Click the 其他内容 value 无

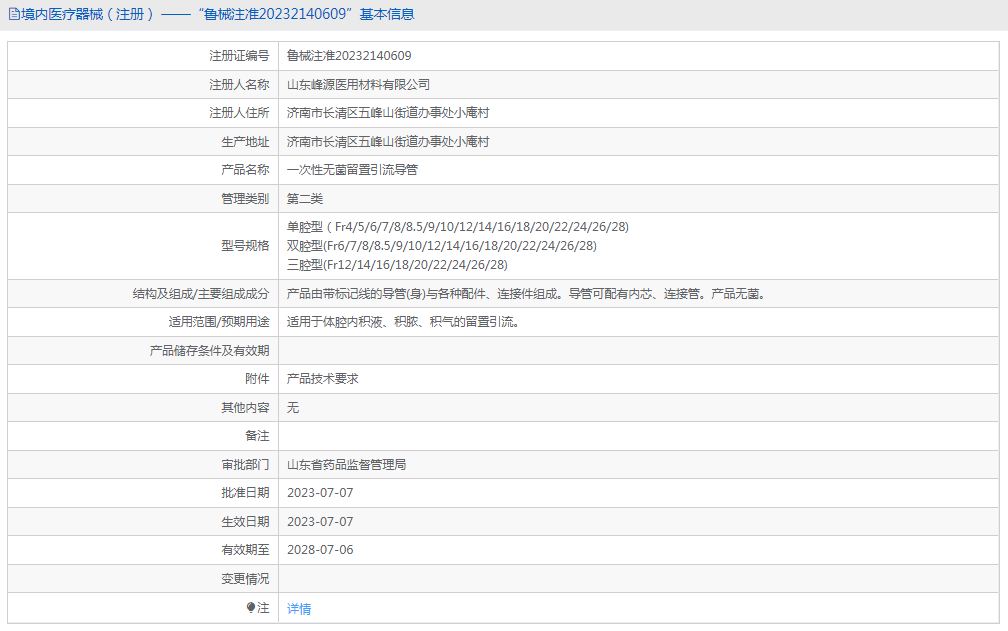pos(292,407)
